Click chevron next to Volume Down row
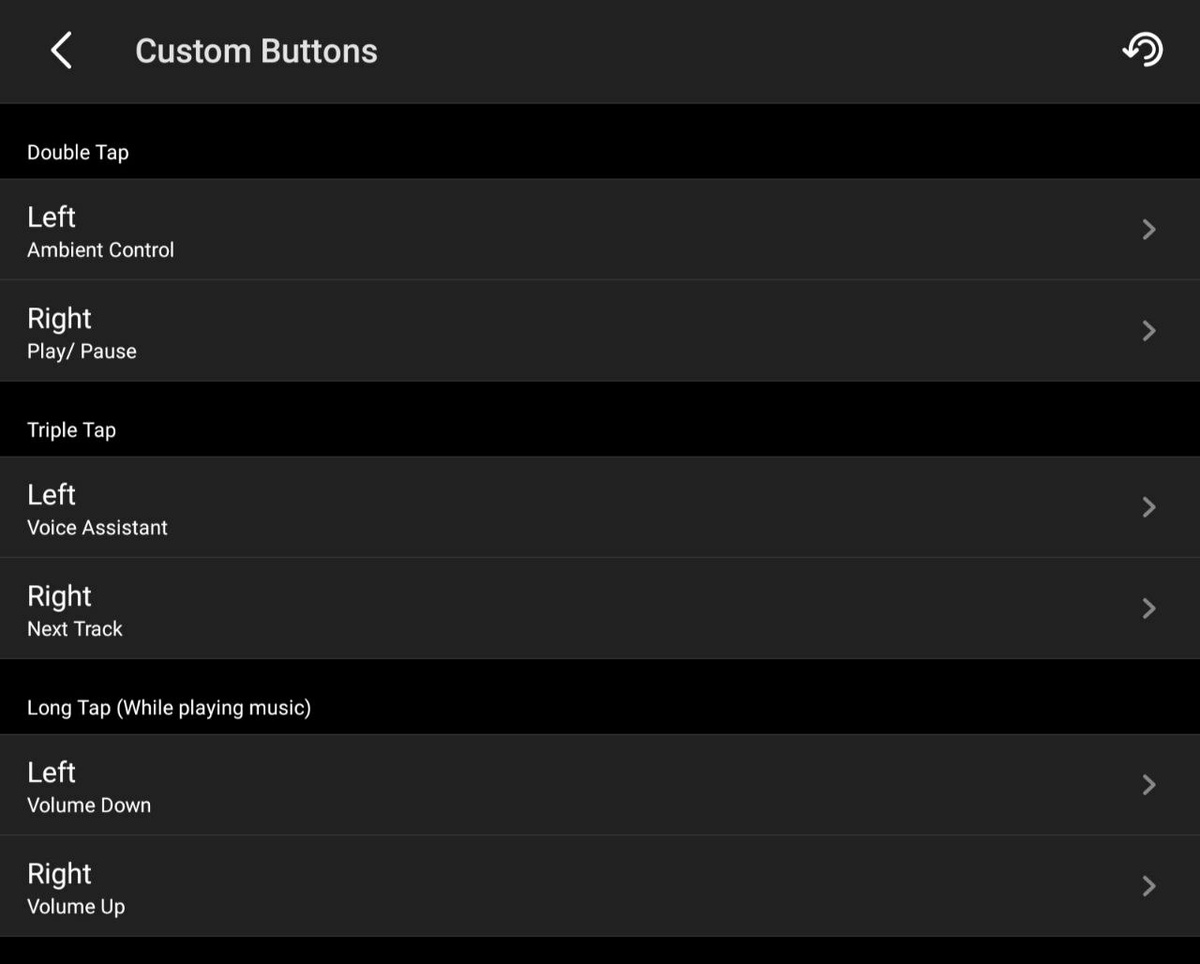 tap(1149, 785)
